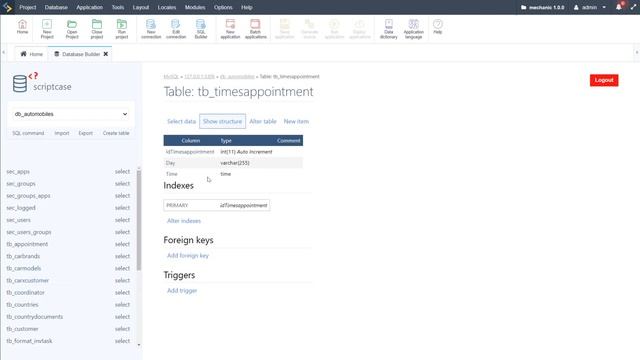Image resolution: width=640 pixels, height=360 pixels.
Task: Open the Alter table link
Action: pyautogui.click(x=263, y=121)
